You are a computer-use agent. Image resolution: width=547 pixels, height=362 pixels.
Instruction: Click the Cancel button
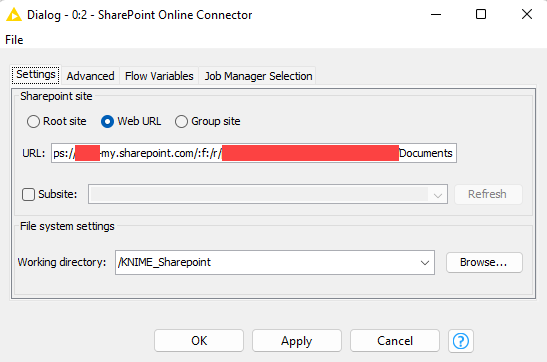coord(395,341)
